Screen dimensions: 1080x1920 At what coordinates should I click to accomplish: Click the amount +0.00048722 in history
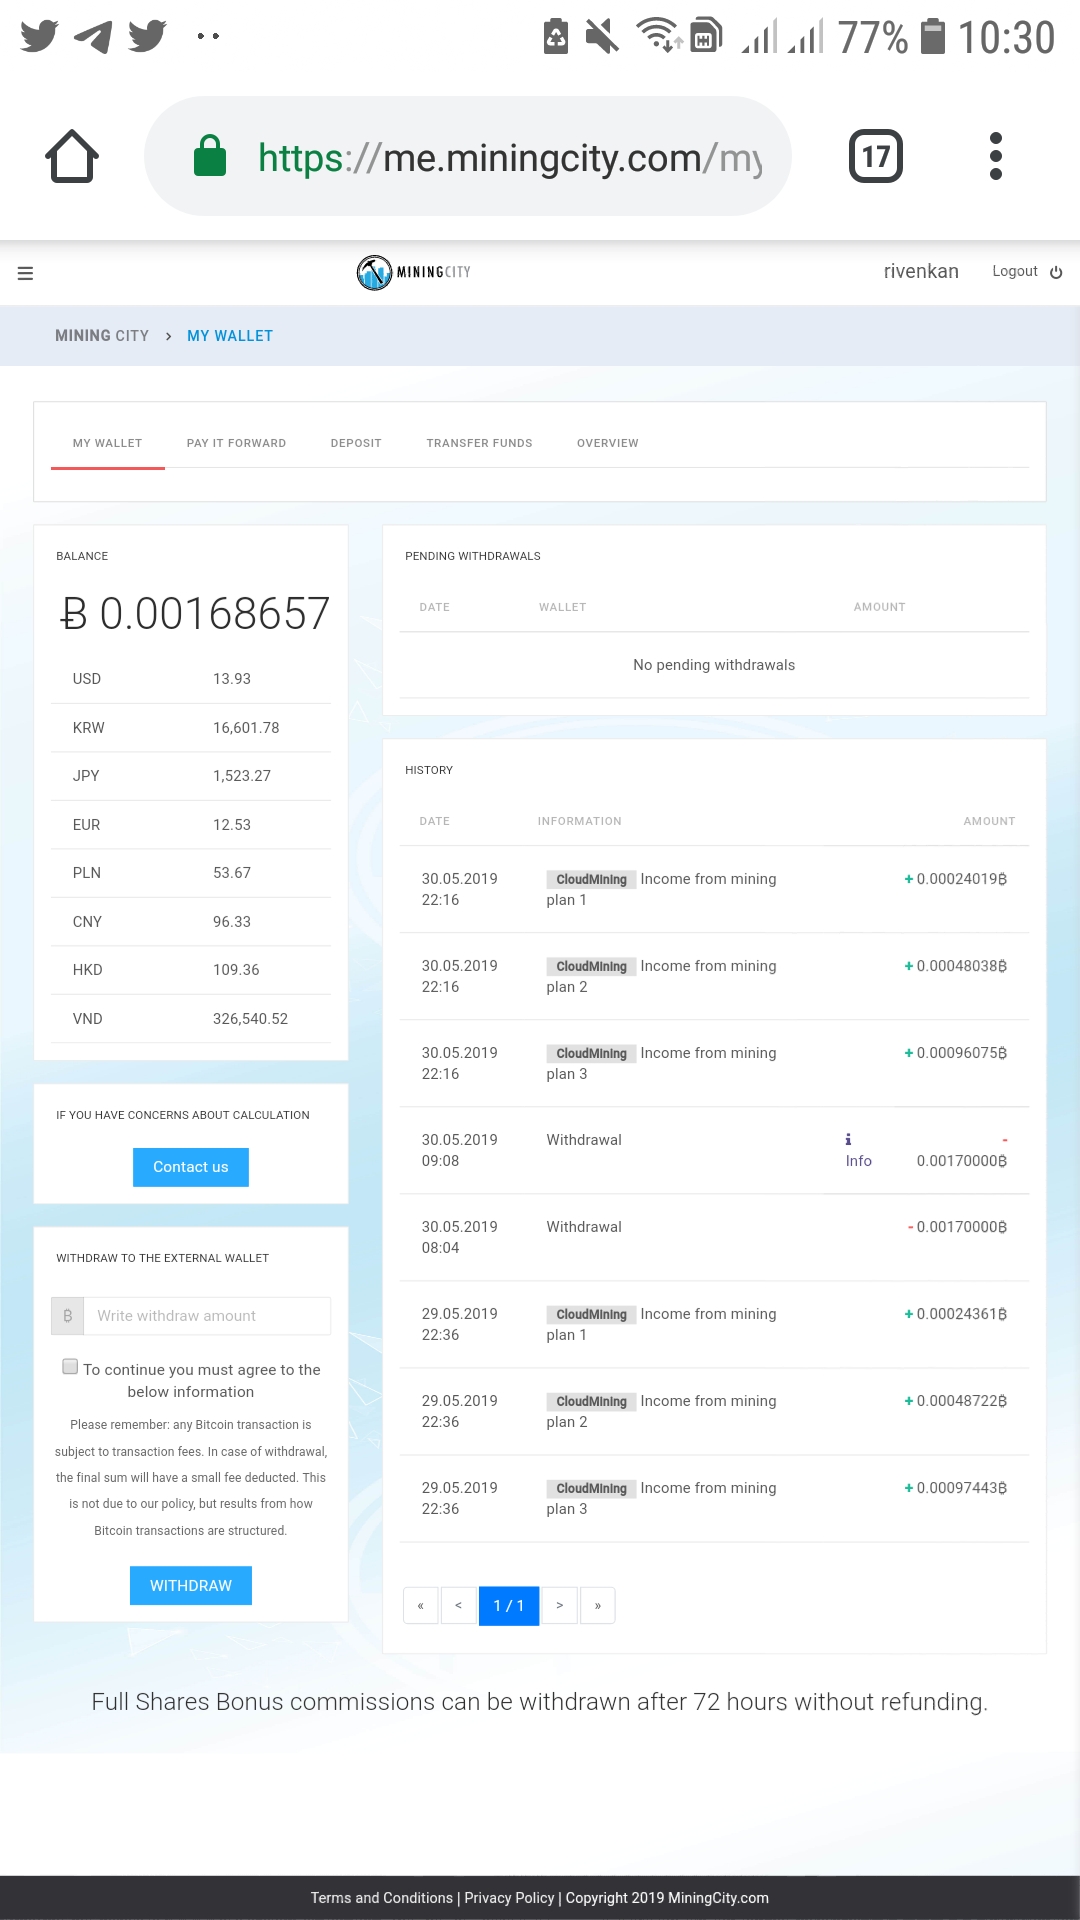point(955,1401)
